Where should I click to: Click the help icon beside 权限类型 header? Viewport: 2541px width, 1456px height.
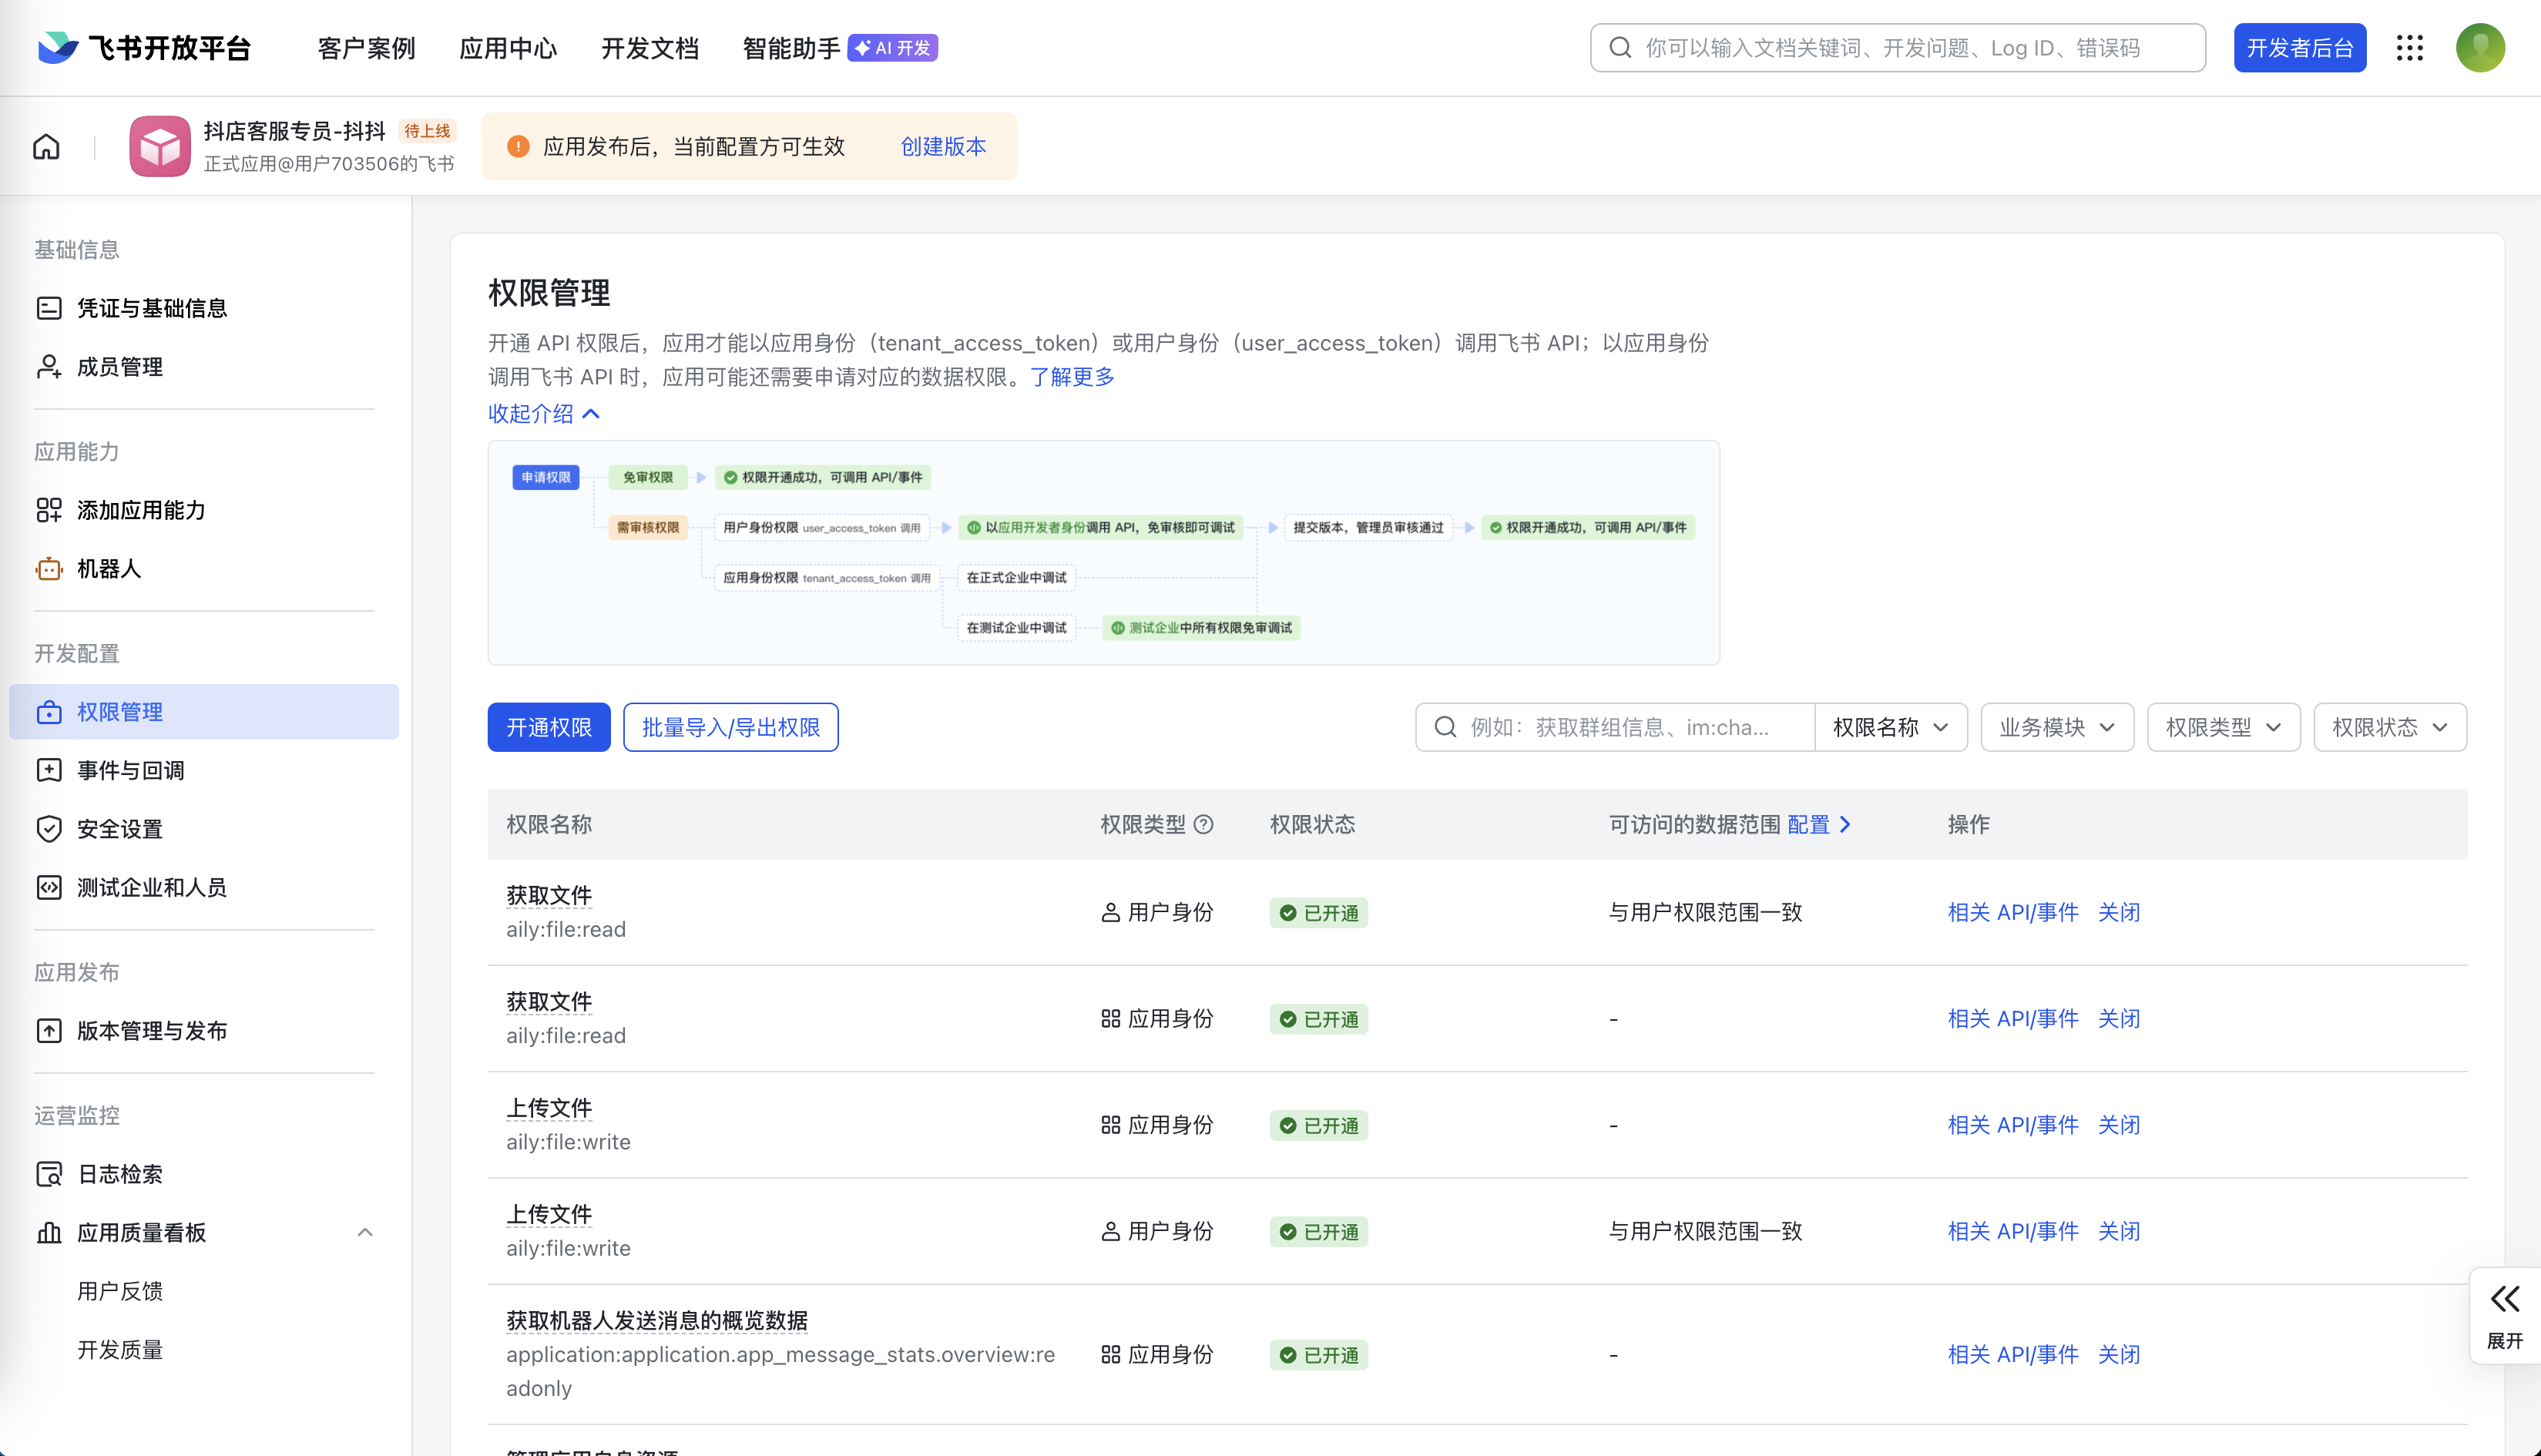coord(1204,824)
